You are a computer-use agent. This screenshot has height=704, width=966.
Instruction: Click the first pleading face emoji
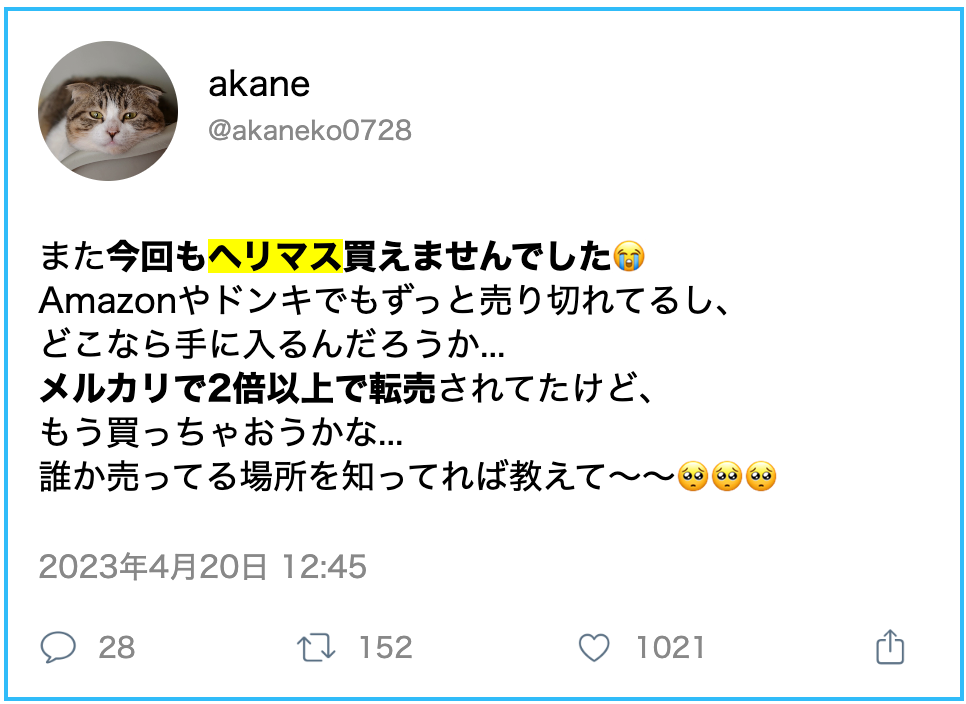(x=693, y=476)
